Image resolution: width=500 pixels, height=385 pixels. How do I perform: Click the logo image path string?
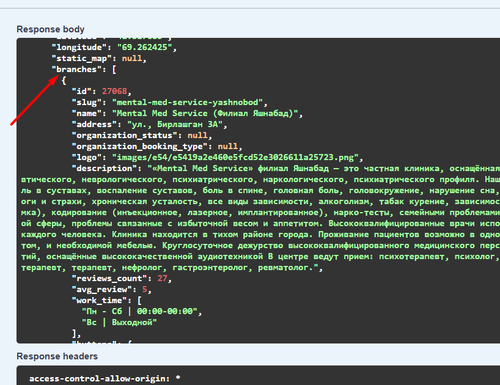pos(235,157)
